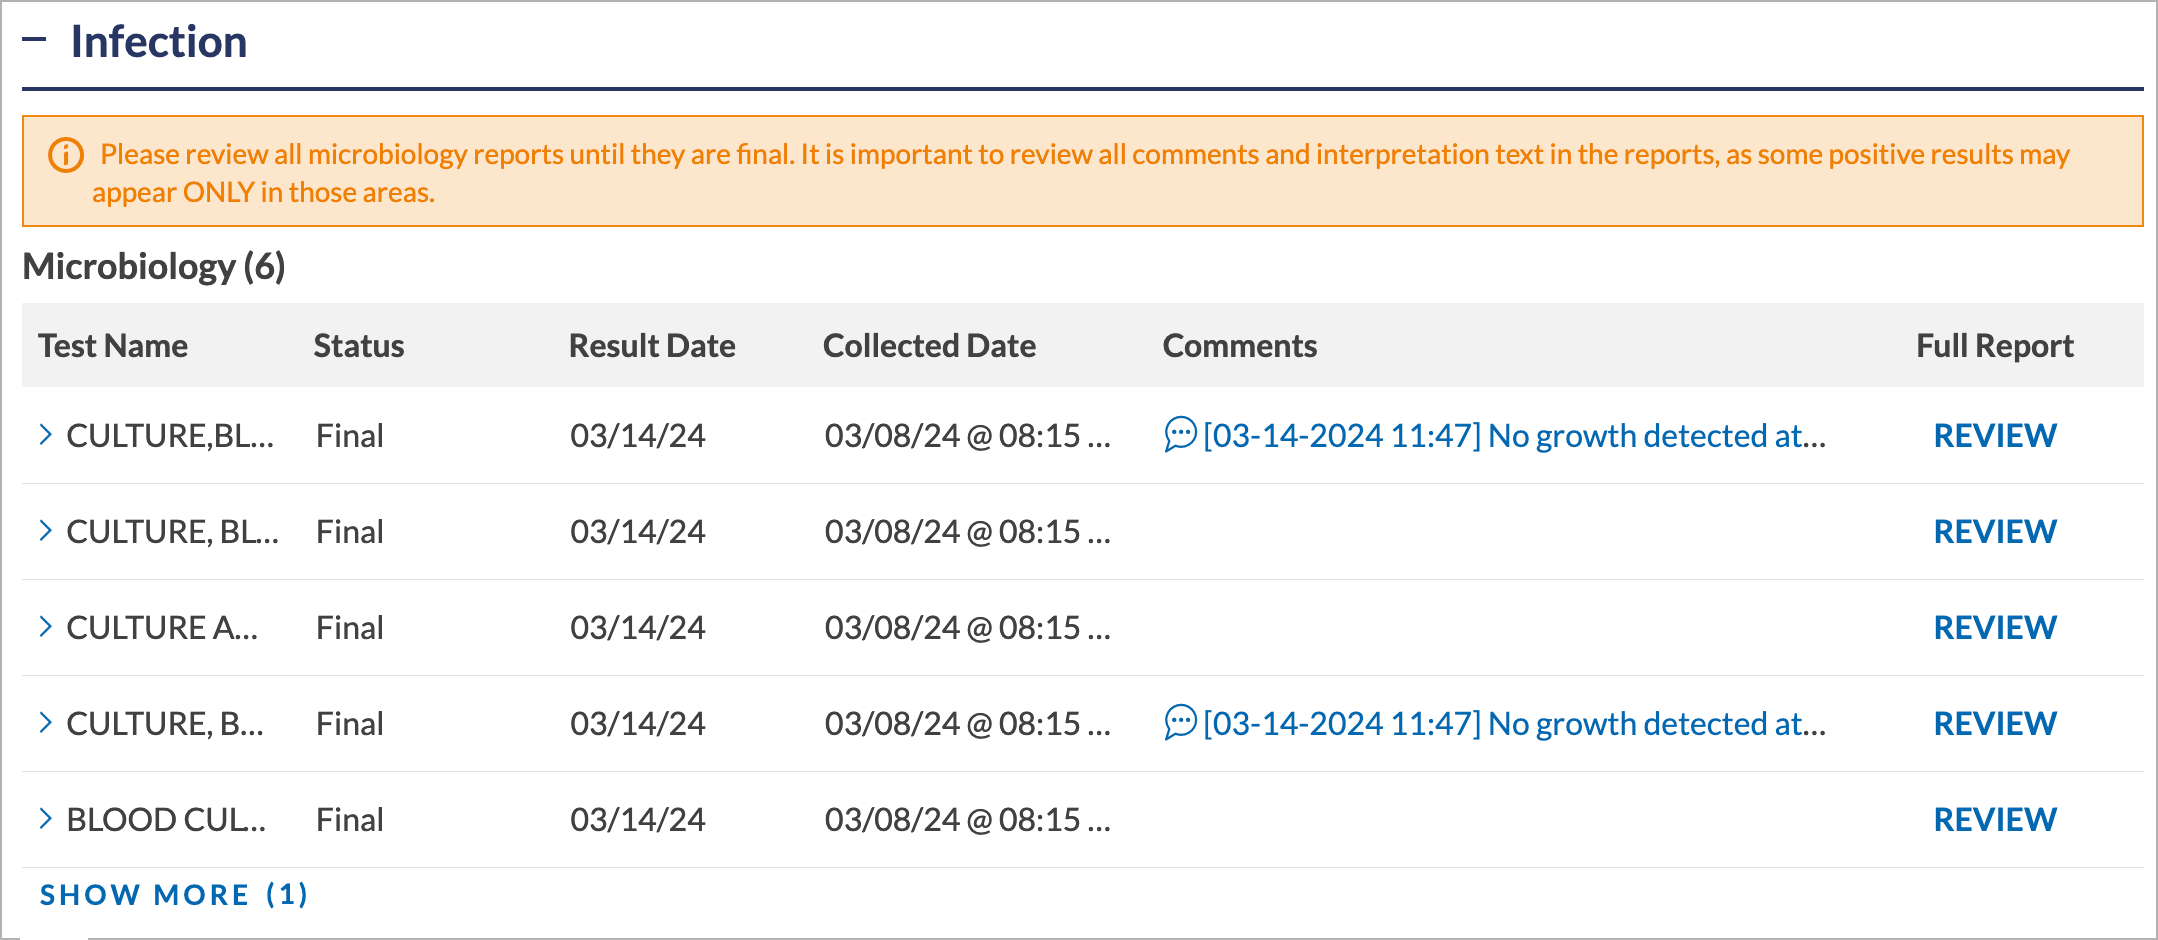This screenshot has height=940, width=2158.
Task: Open first row's No growth detected comment
Action: 1514,436
